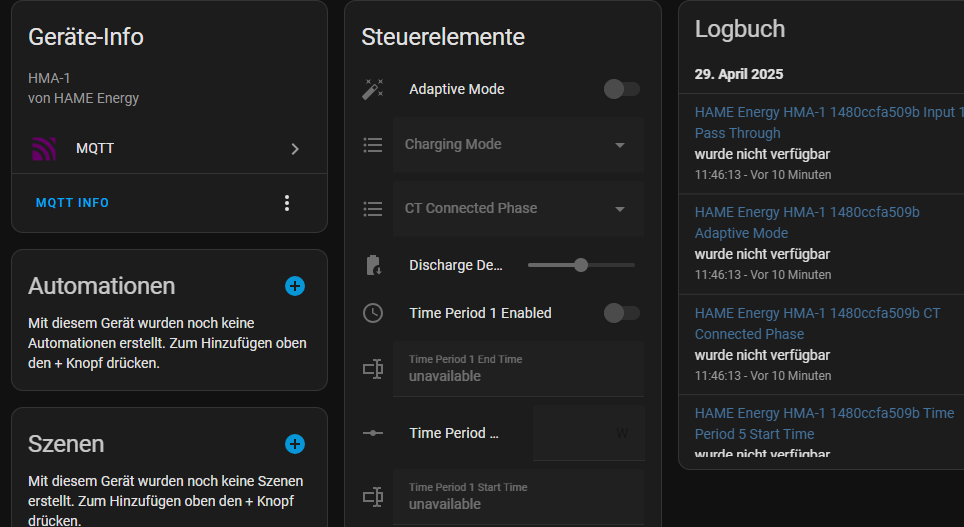Click the Logbuch heading
964x527 pixels.
point(740,29)
